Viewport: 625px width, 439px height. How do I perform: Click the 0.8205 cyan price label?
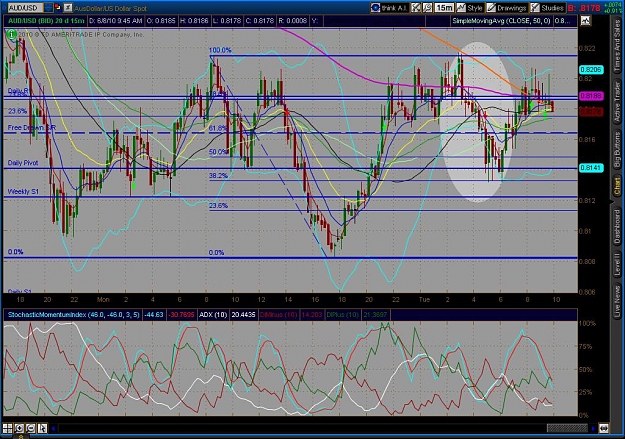(x=591, y=70)
